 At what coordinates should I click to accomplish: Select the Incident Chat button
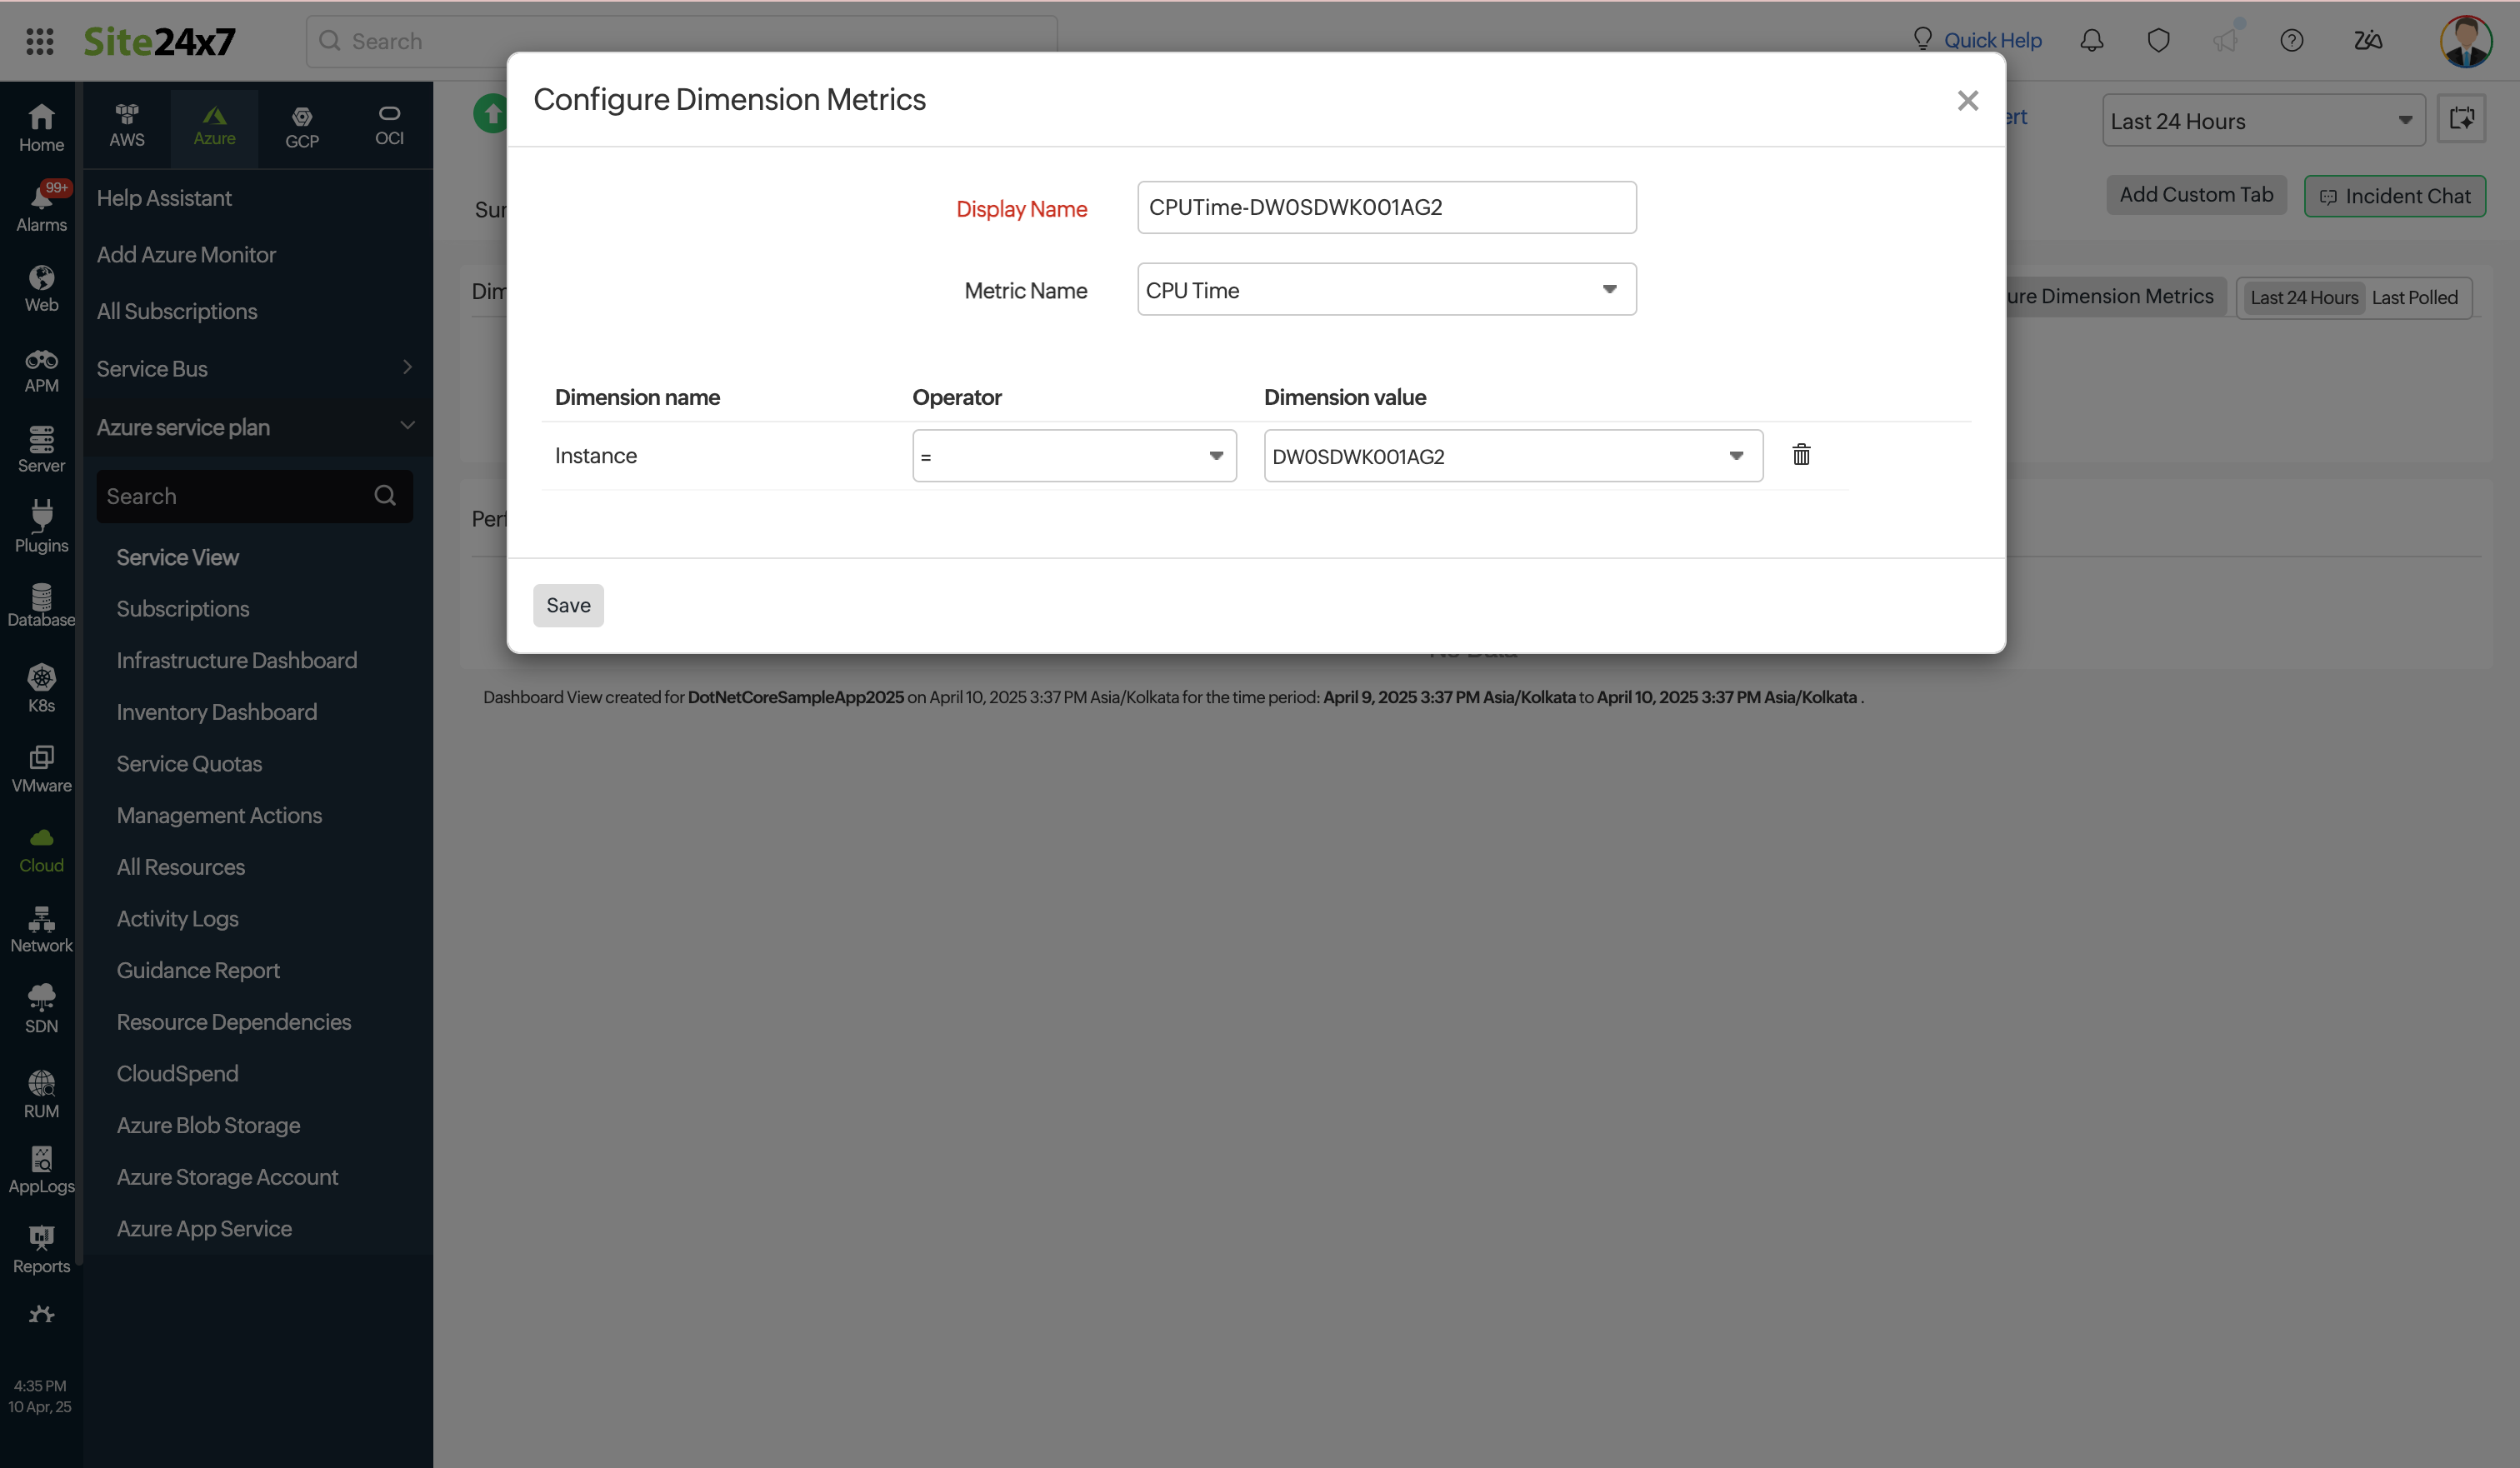[x=2395, y=195]
